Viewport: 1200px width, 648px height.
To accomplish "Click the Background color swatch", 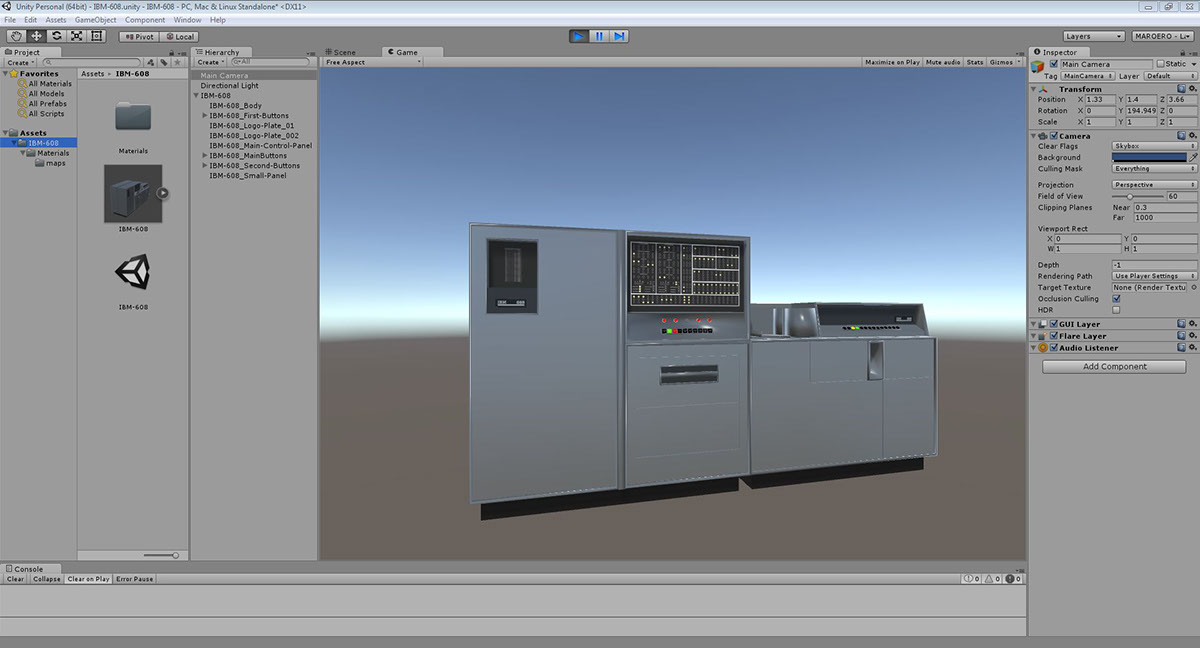I will 1149,157.
